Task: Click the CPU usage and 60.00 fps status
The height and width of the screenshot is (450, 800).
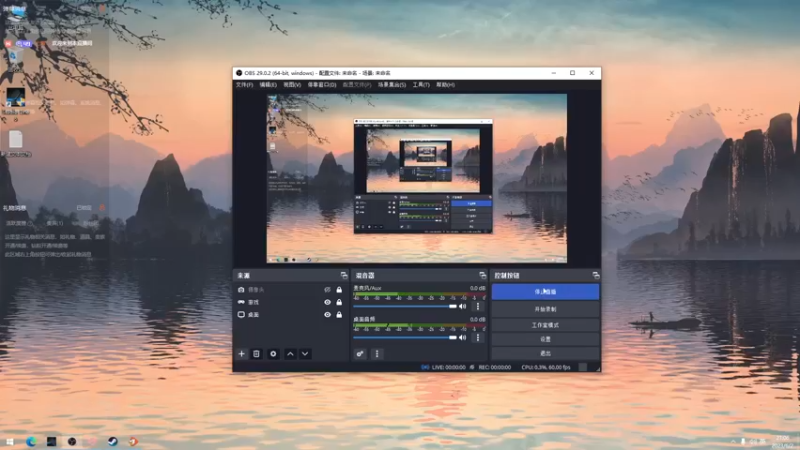Action: click(x=545, y=367)
